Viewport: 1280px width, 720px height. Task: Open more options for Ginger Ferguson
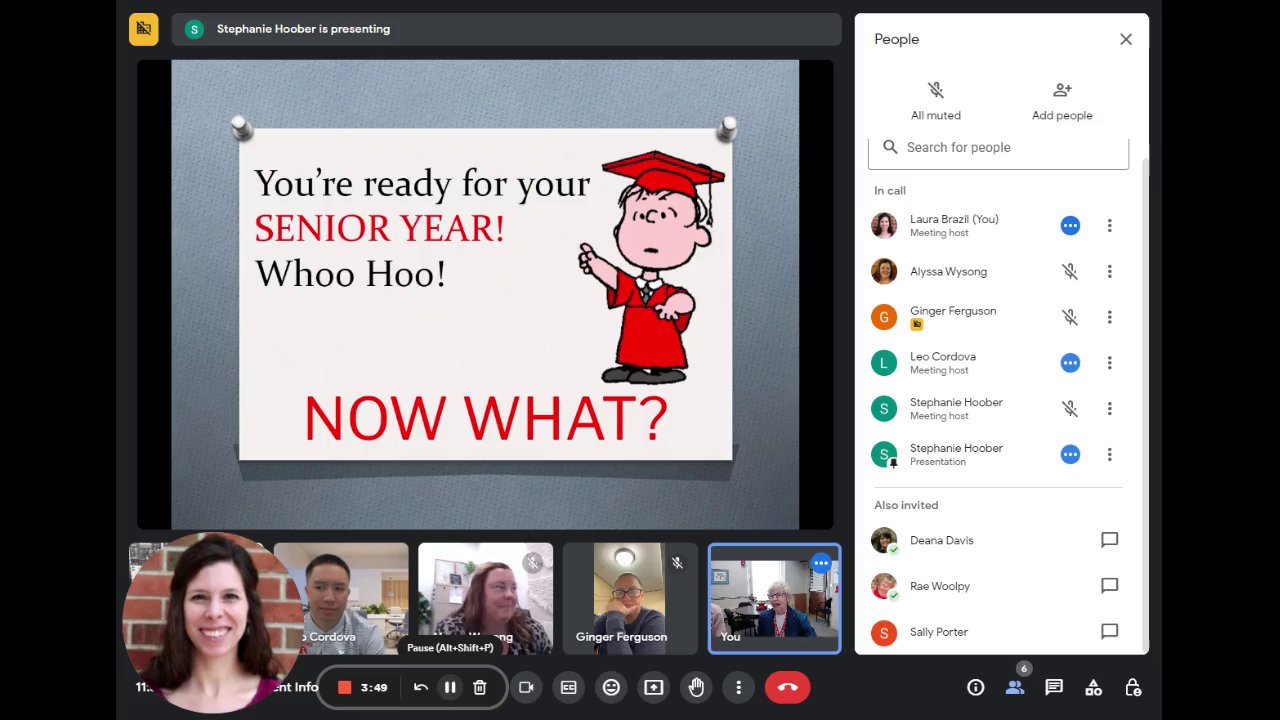[x=1109, y=317]
